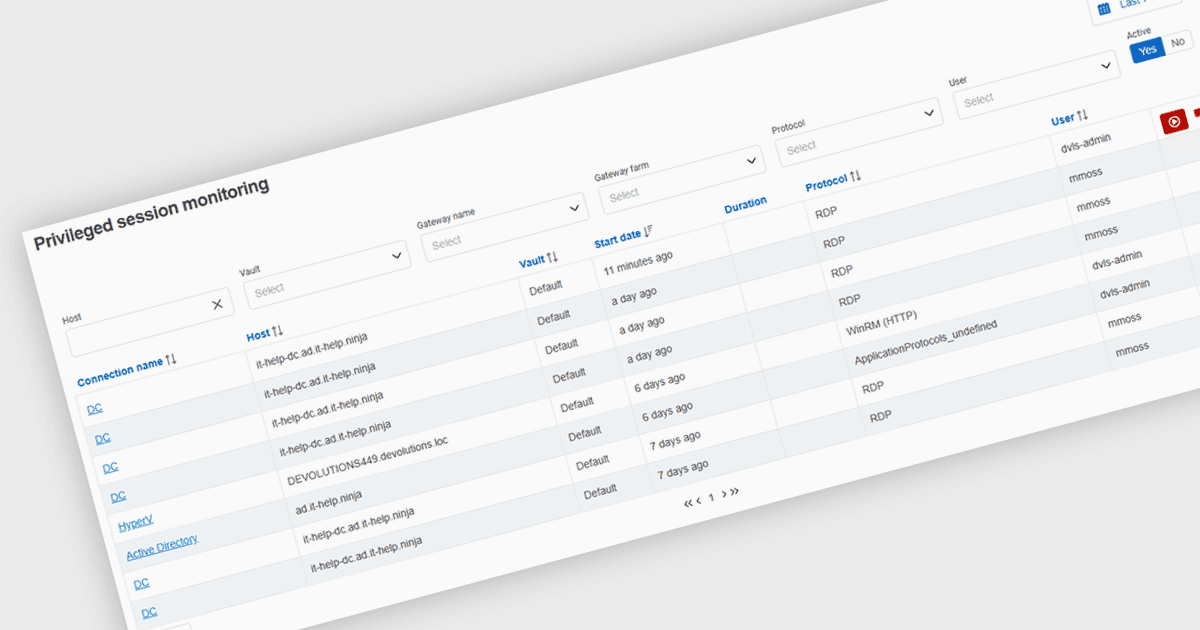Viewport: 1200px width, 630px height.
Task: Sort by Connection name using its arrows icon
Action: 172,360
